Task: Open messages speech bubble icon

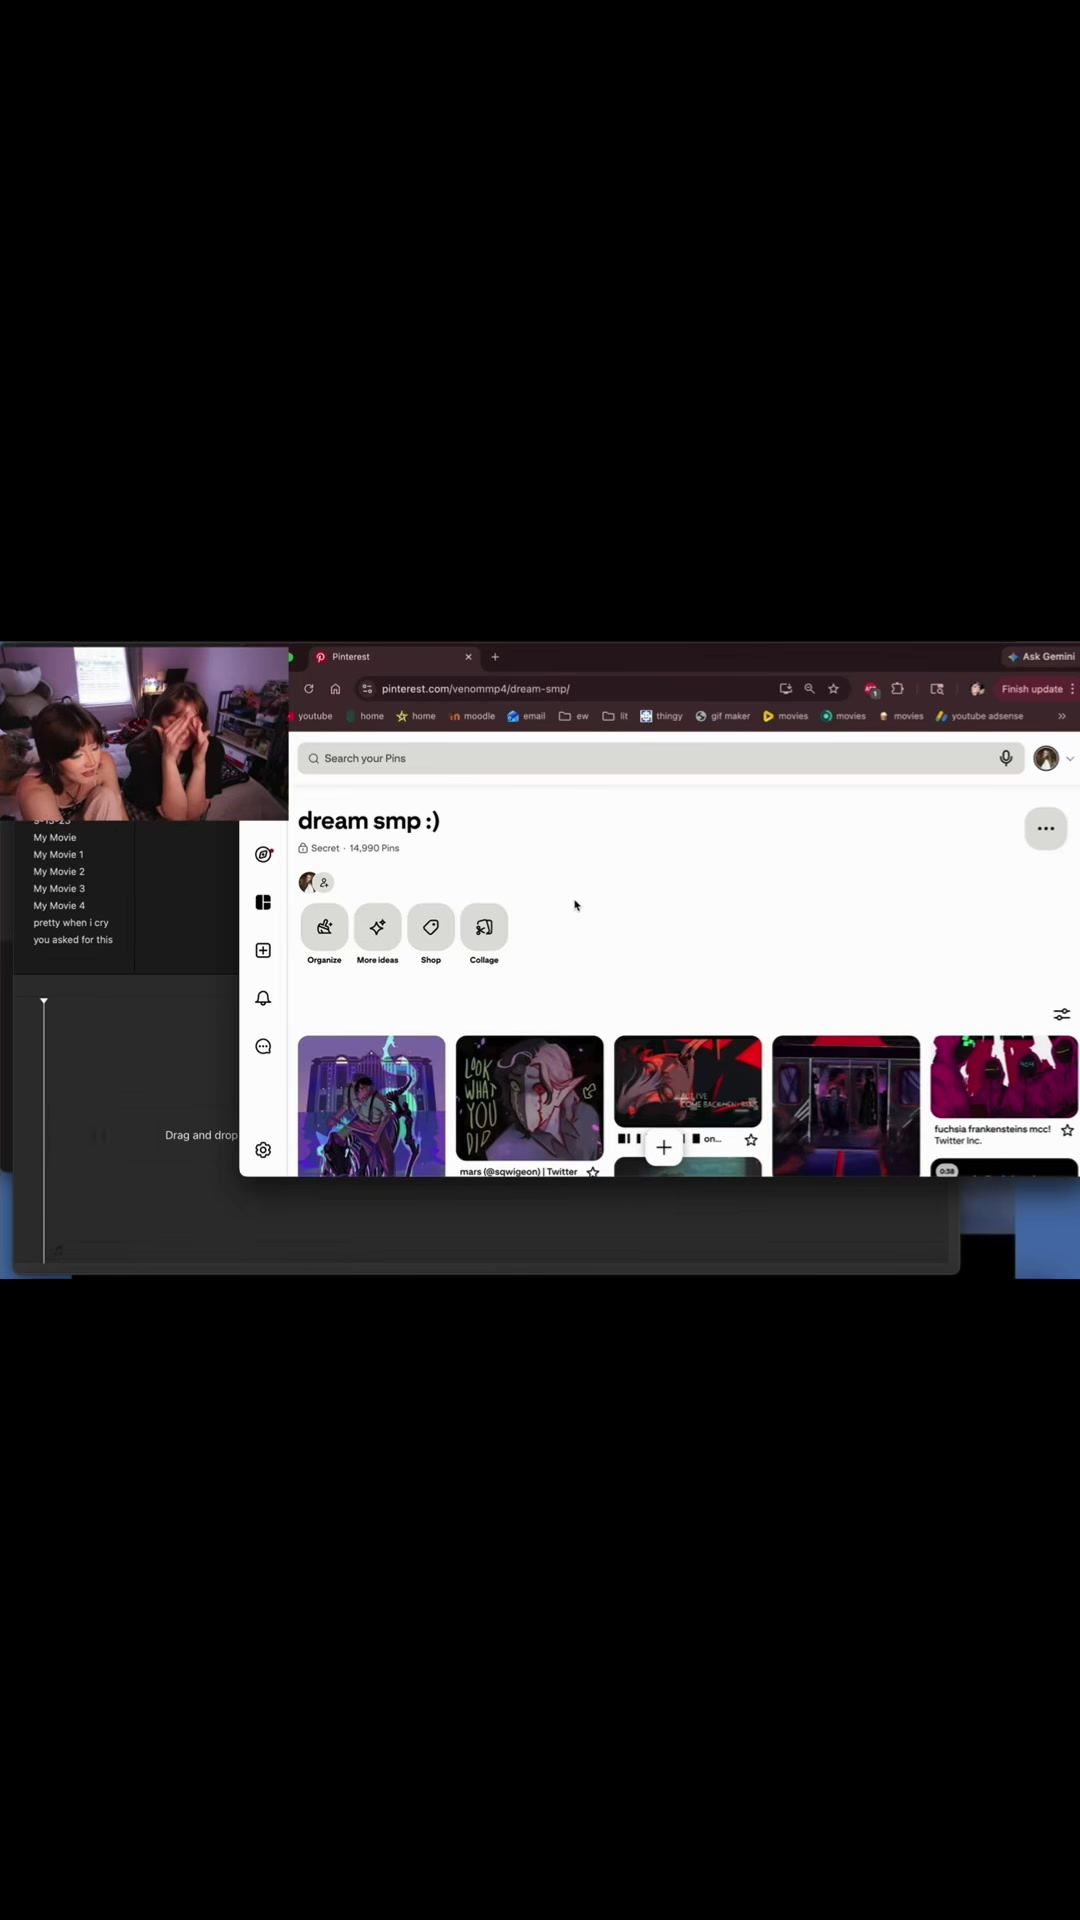Action: click(x=263, y=1046)
